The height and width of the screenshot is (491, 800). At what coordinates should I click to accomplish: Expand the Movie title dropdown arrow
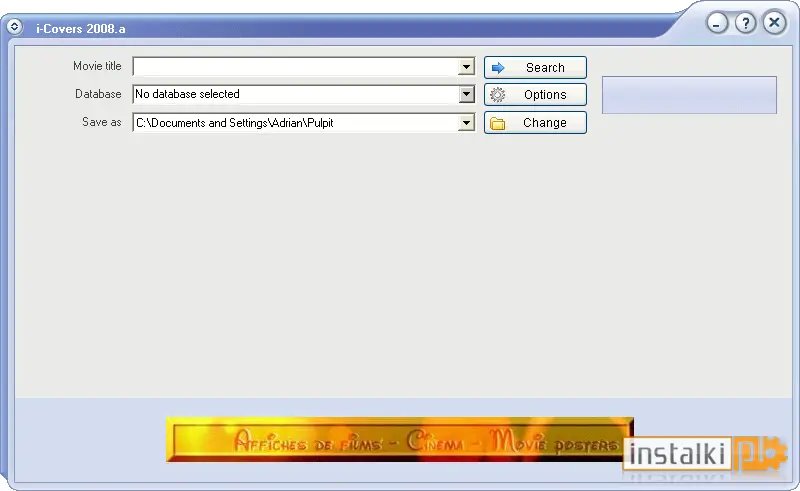pyautogui.click(x=466, y=67)
